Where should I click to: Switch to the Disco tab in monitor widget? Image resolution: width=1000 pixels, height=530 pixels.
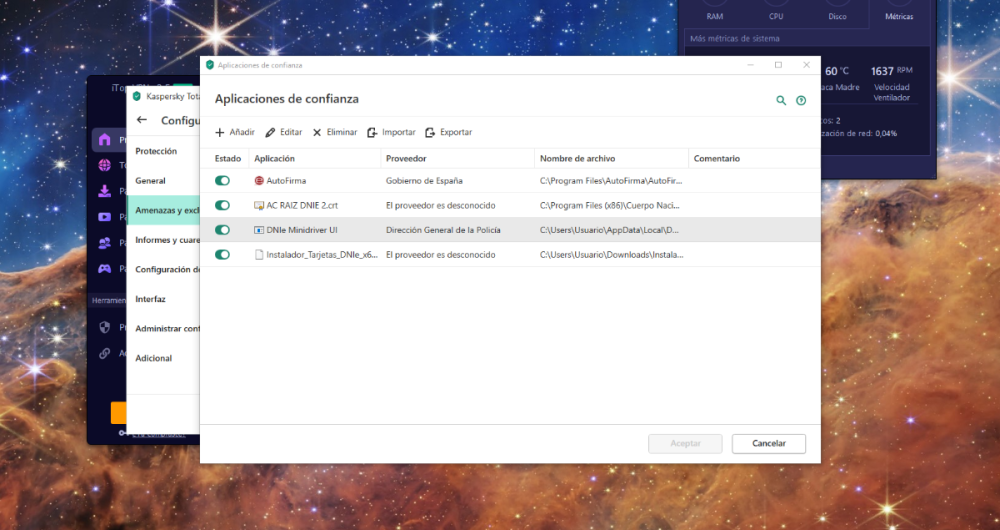tap(837, 17)
